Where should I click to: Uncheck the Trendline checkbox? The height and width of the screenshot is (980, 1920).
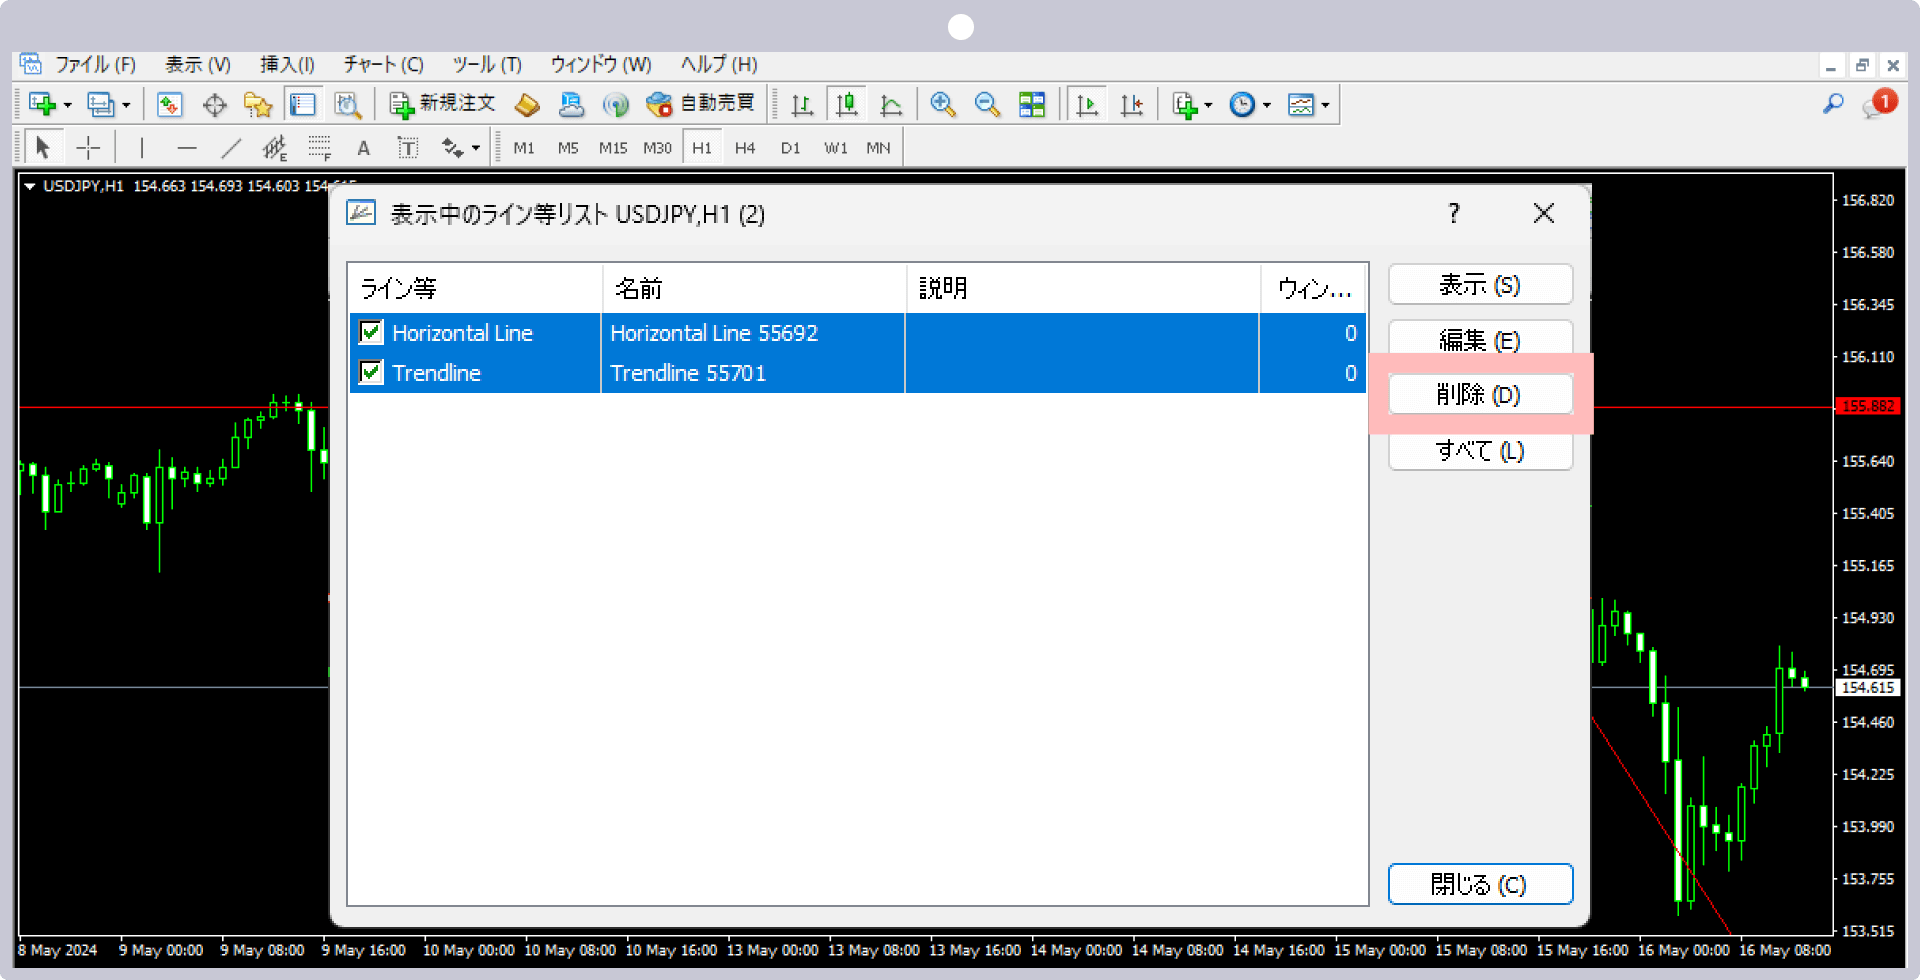pyautogui.click(x=371, y=372)
